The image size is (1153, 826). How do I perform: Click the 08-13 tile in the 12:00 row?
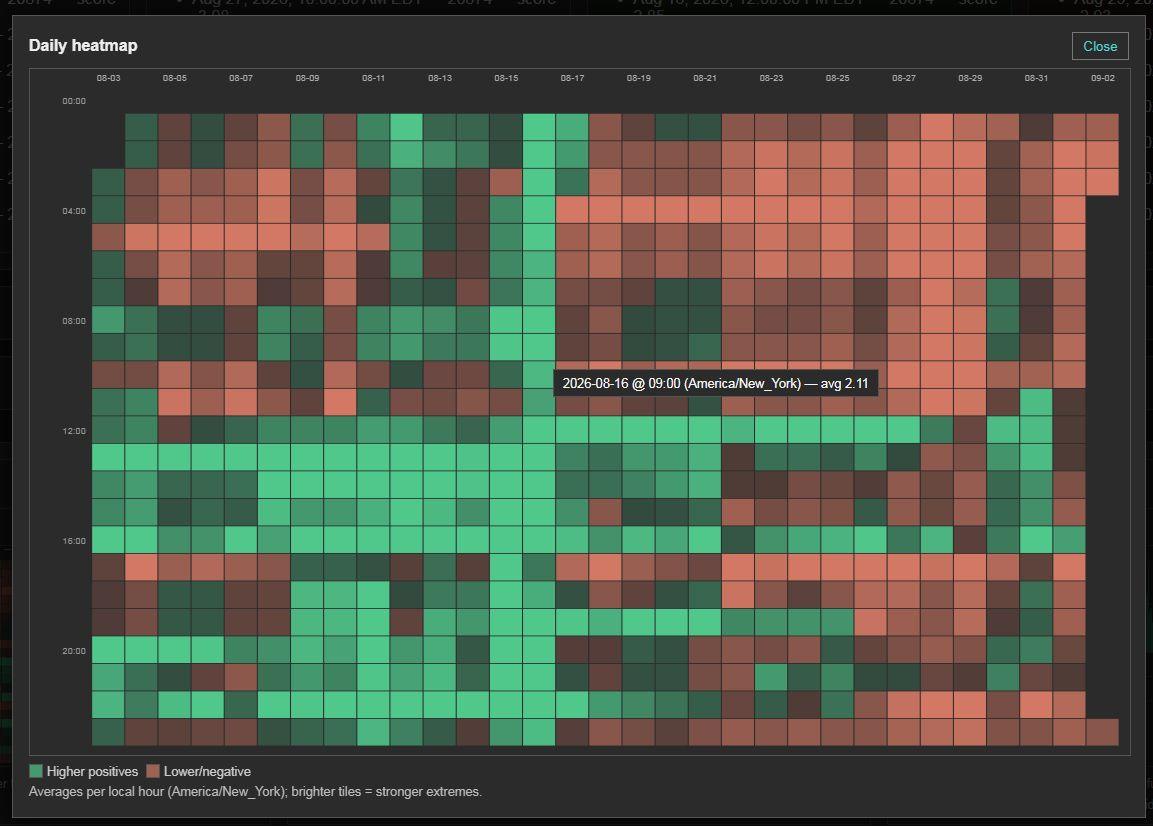(x=440, y=430)
